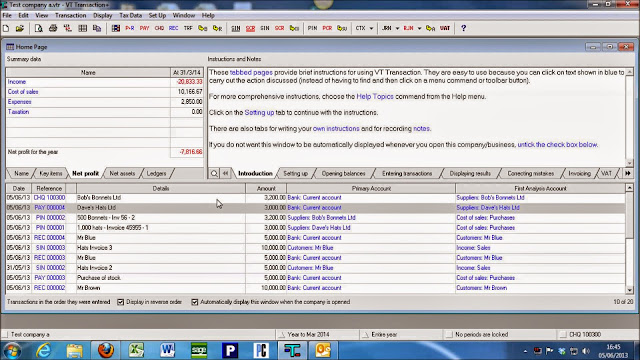This screenshot has height=360, width=640.
Task: Click the tabbed pages link
Action: click(x=251, y=73)
